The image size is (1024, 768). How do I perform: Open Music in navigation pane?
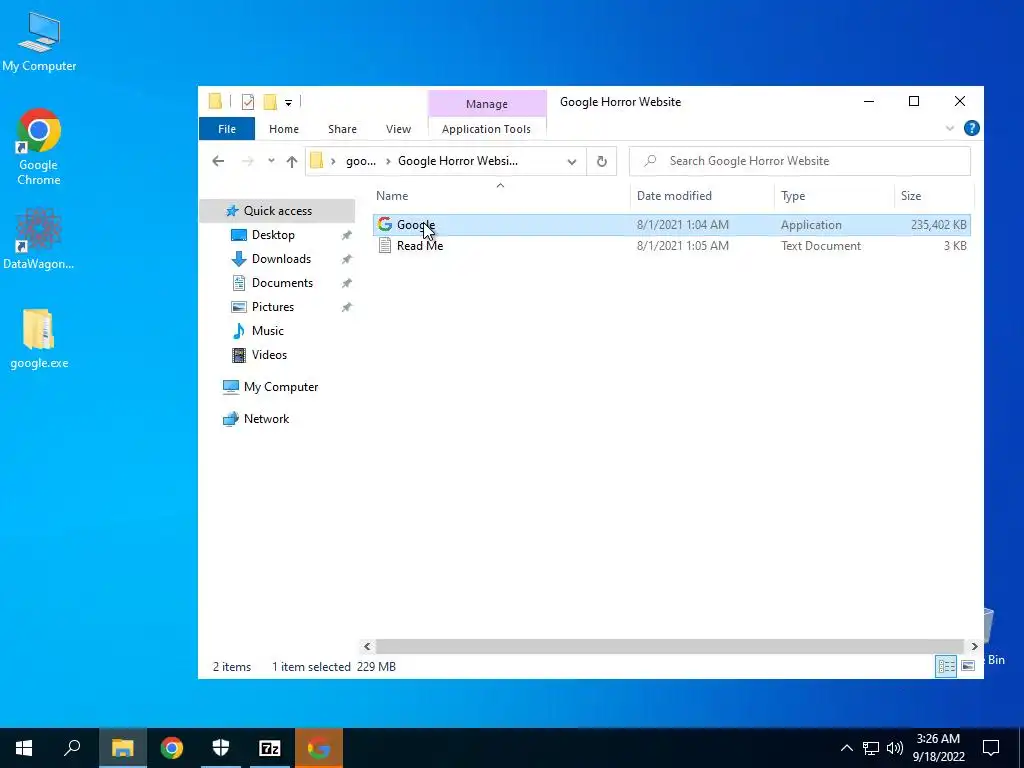pos(267,331)
